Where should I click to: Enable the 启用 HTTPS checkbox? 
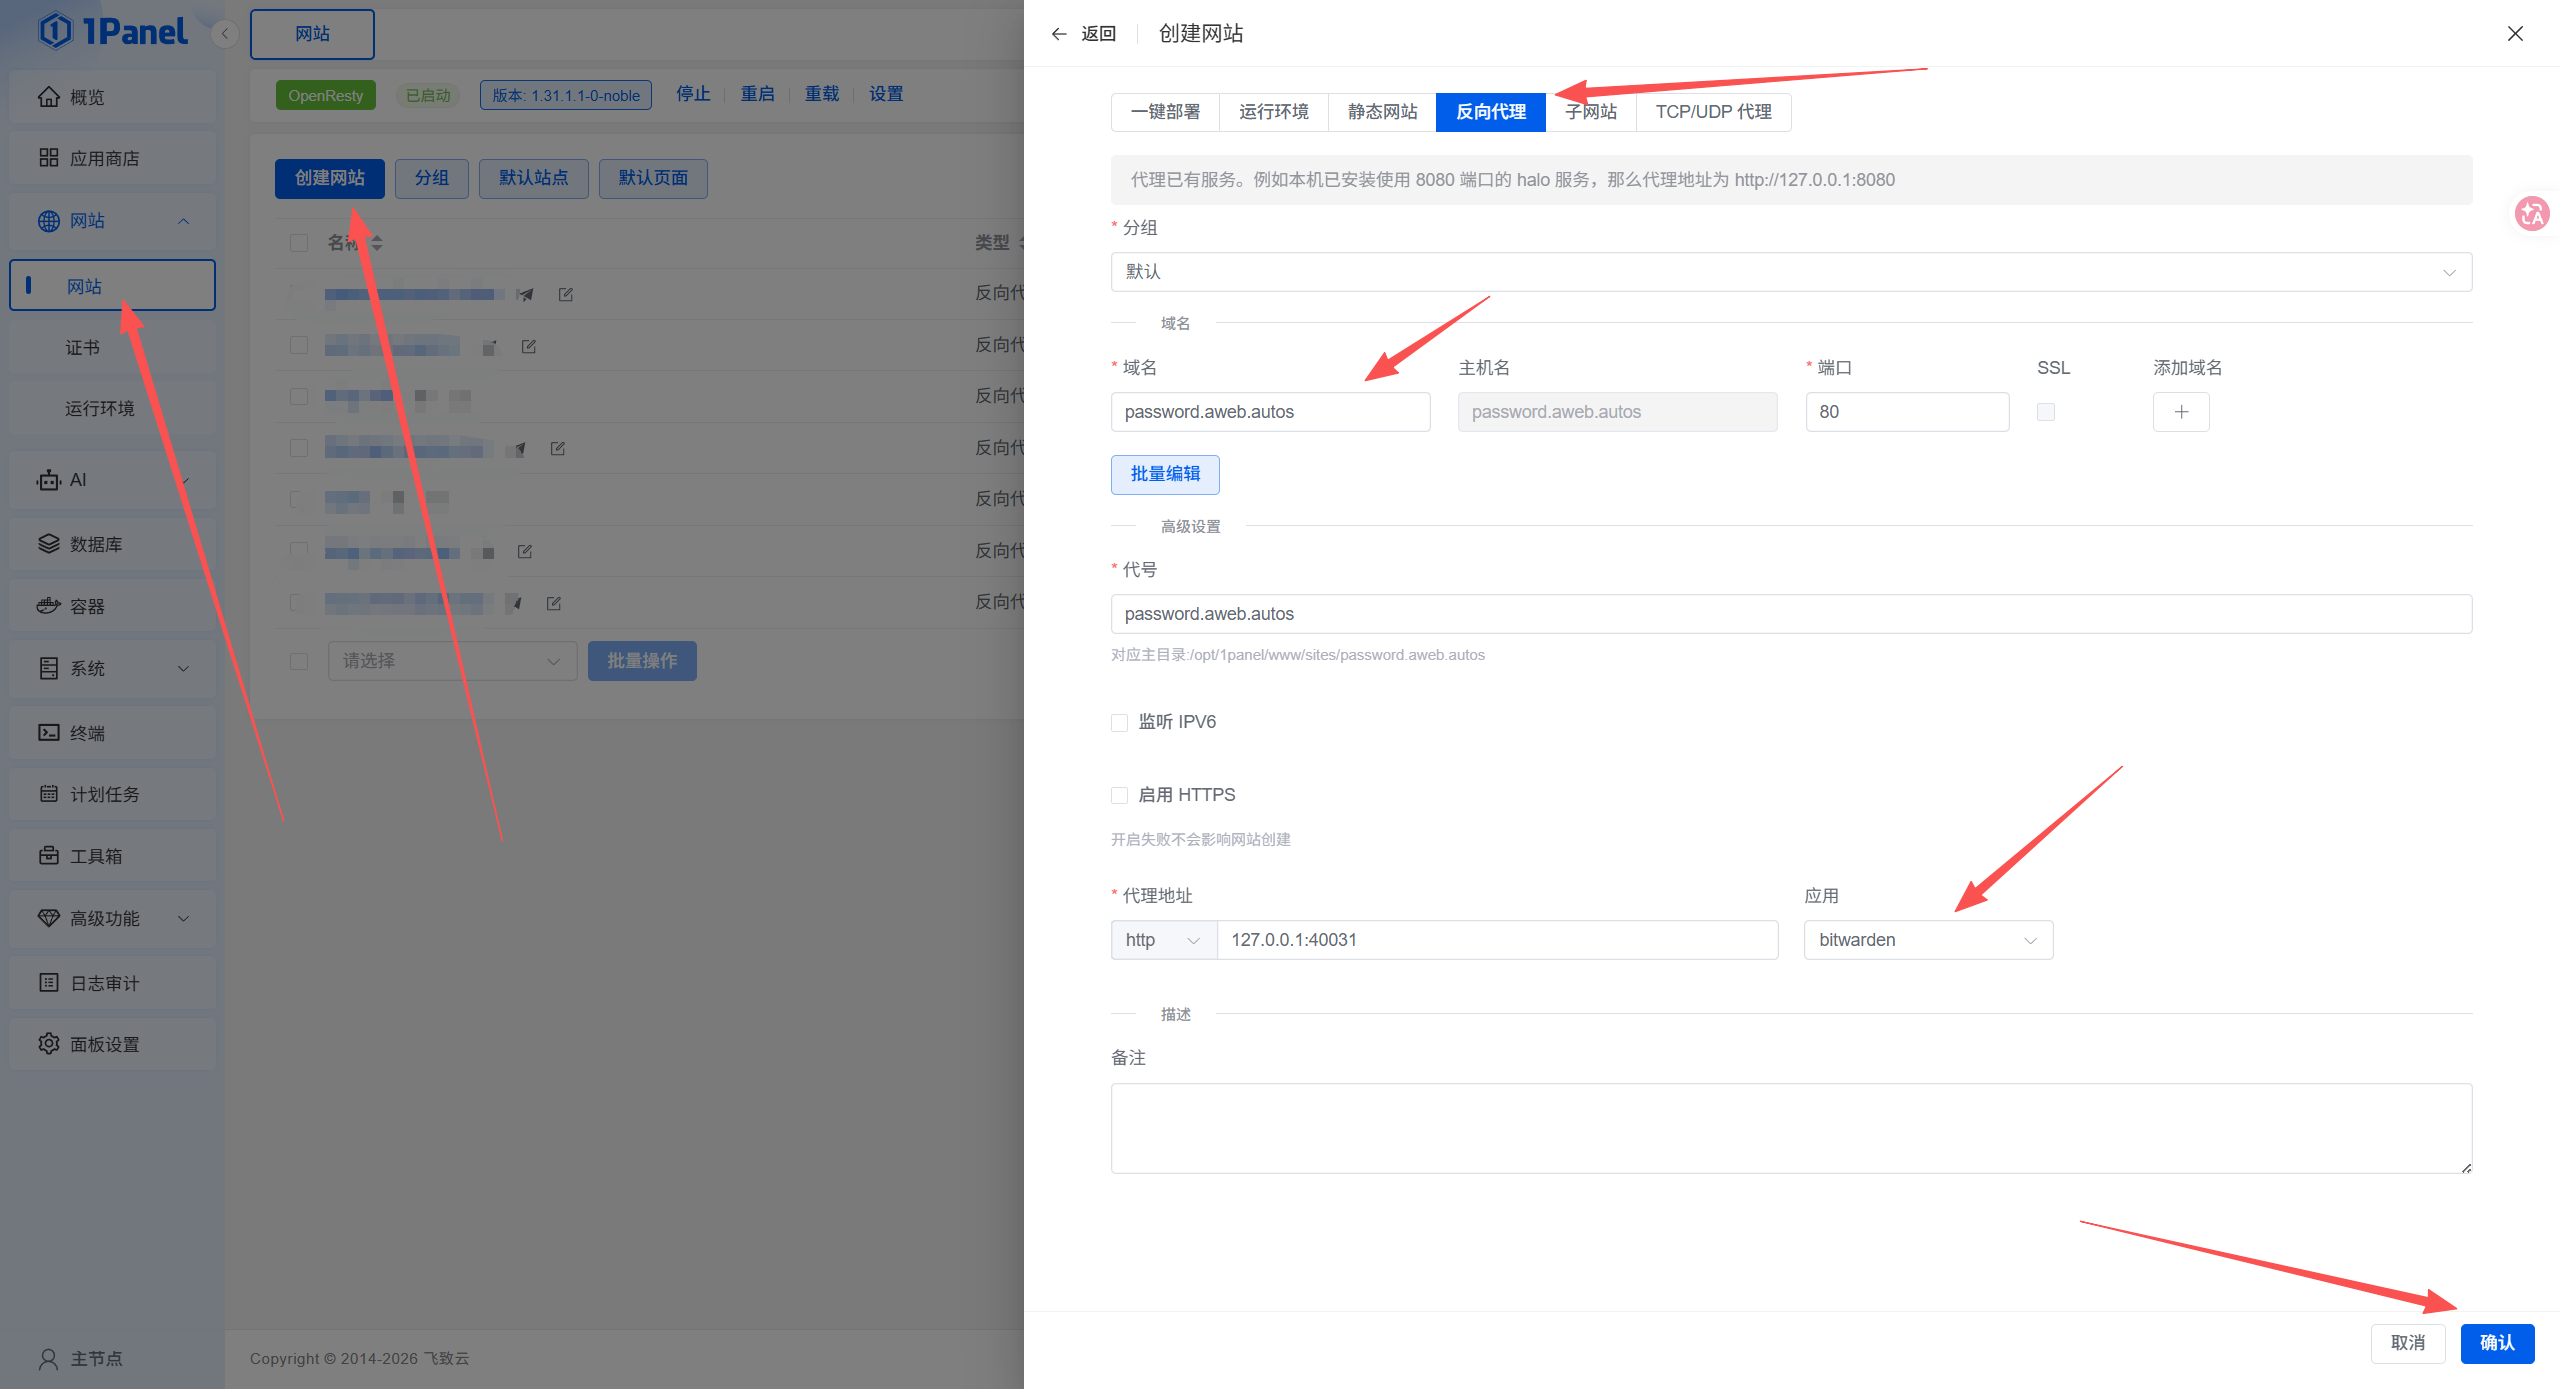coord(1119,795)
